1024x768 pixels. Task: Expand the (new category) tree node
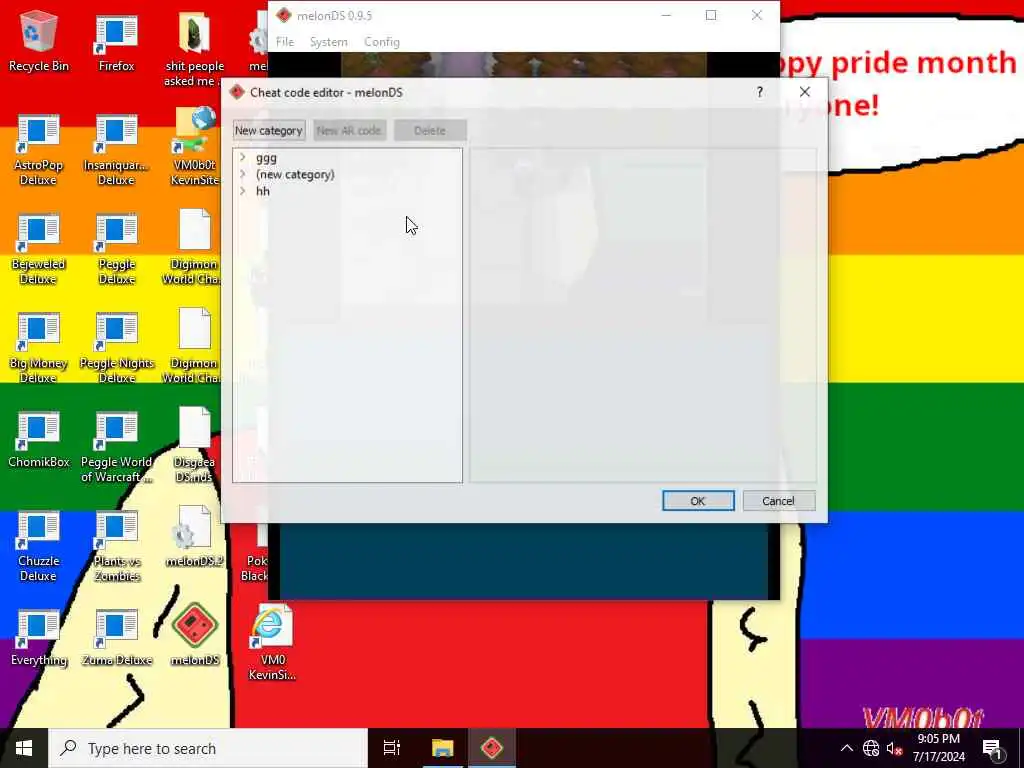(x=242, y=174)
